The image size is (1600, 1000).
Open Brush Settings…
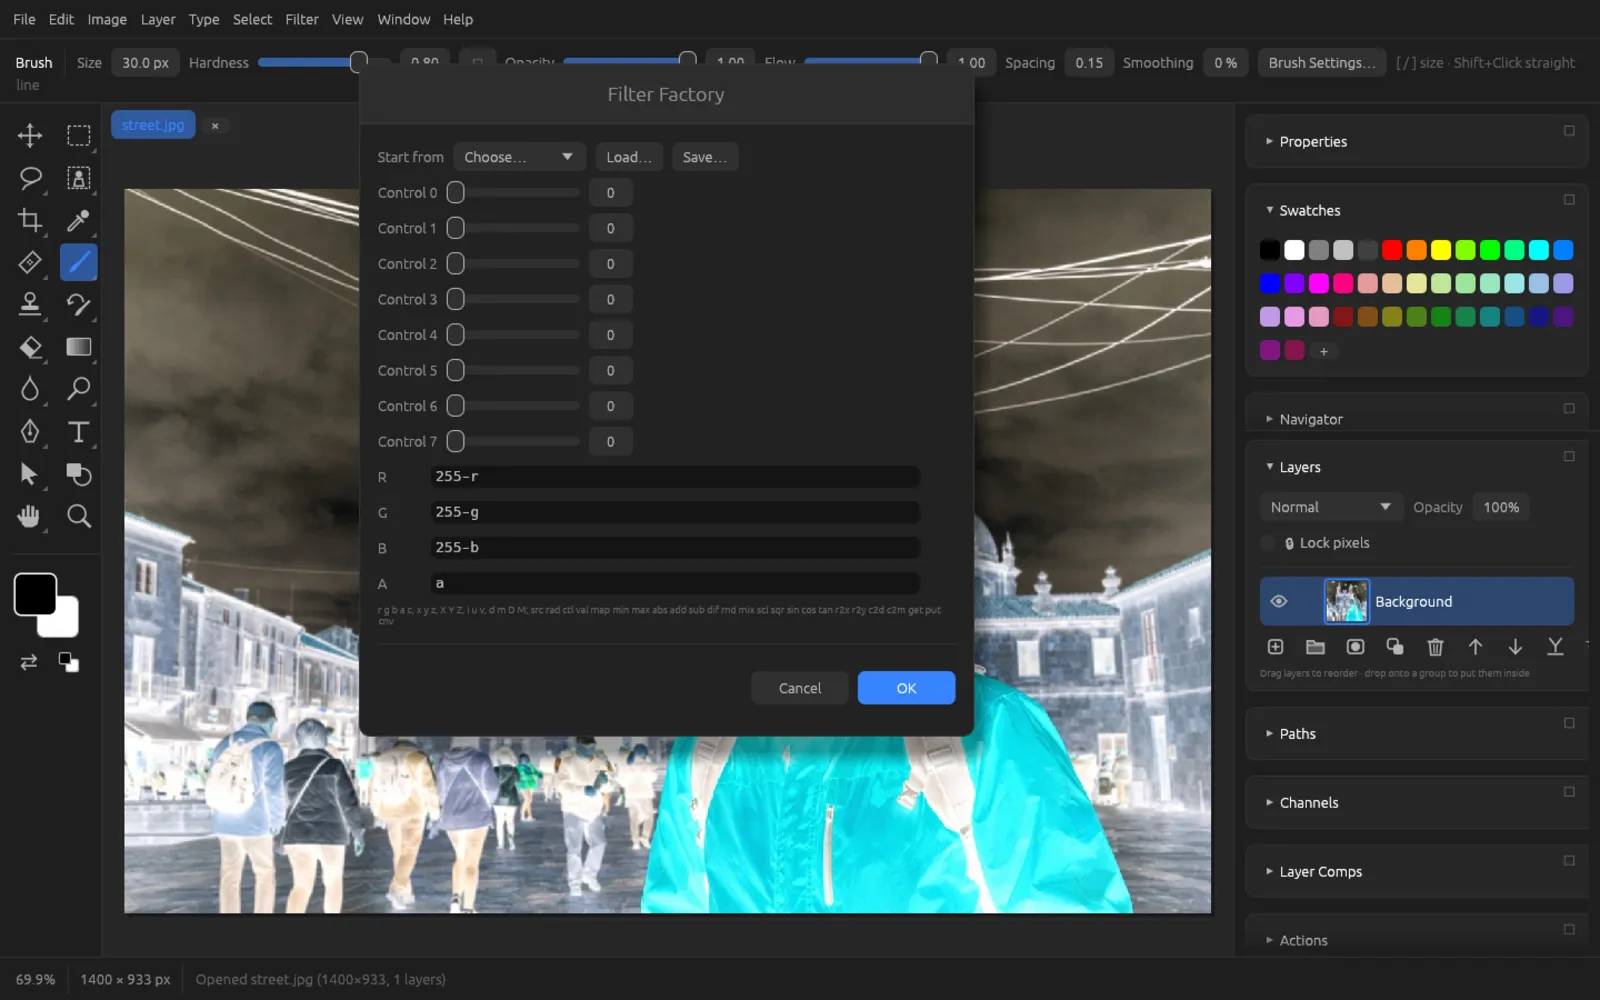[x=1322, y=62]
